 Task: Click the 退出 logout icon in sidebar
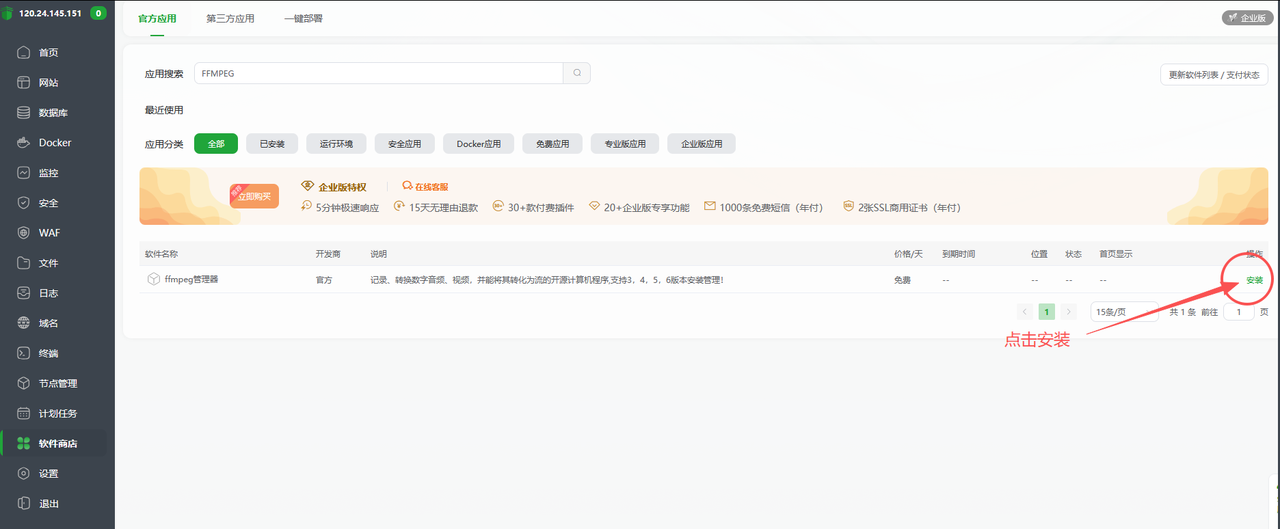pos(23,503)
